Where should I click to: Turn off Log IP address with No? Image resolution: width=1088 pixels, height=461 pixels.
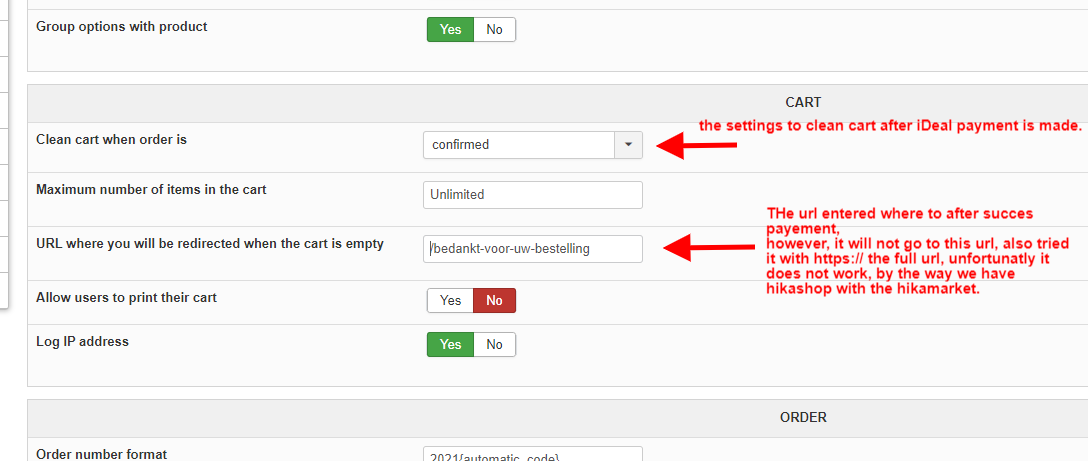click(x=494, y=344)
